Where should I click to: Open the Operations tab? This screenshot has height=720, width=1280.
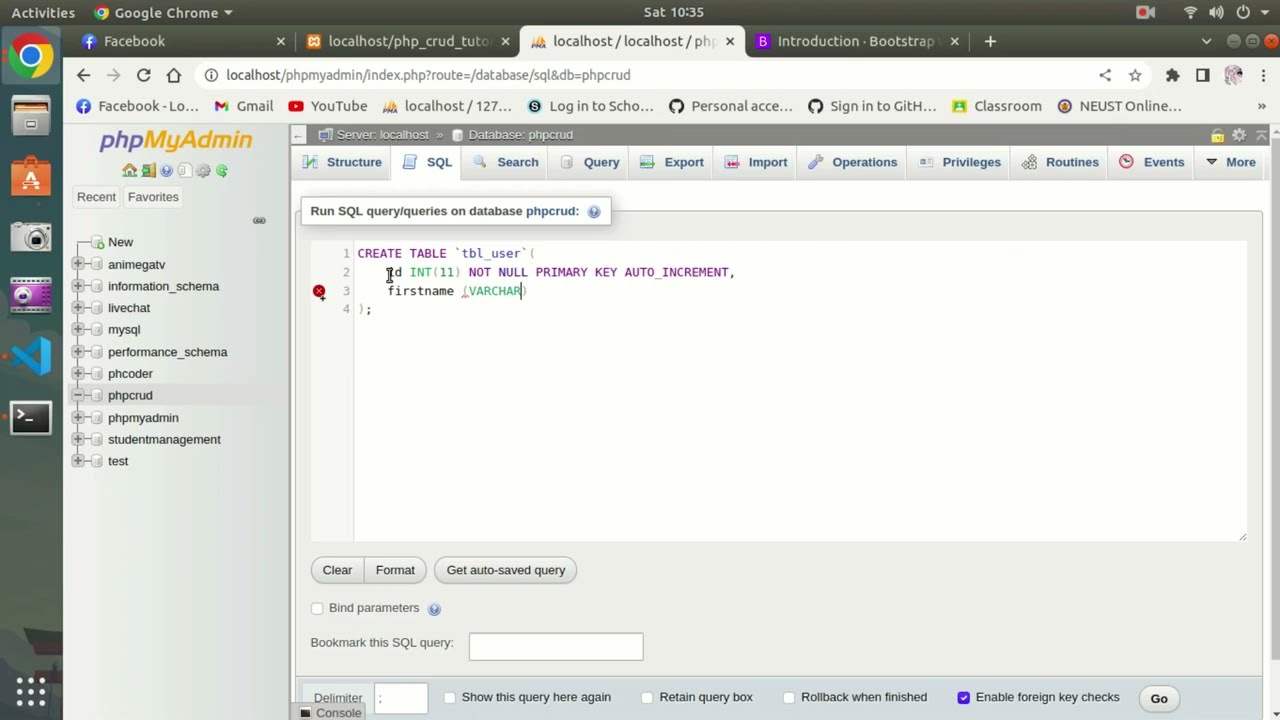pyautogui.click(x=853, y=162)
